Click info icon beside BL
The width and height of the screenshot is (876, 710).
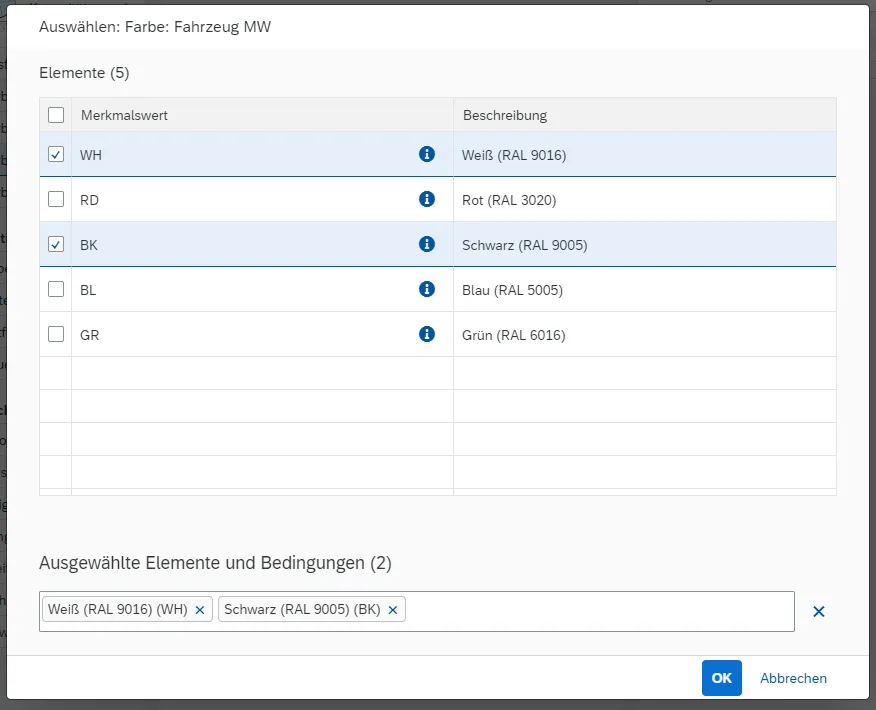[x=427, y=289]
